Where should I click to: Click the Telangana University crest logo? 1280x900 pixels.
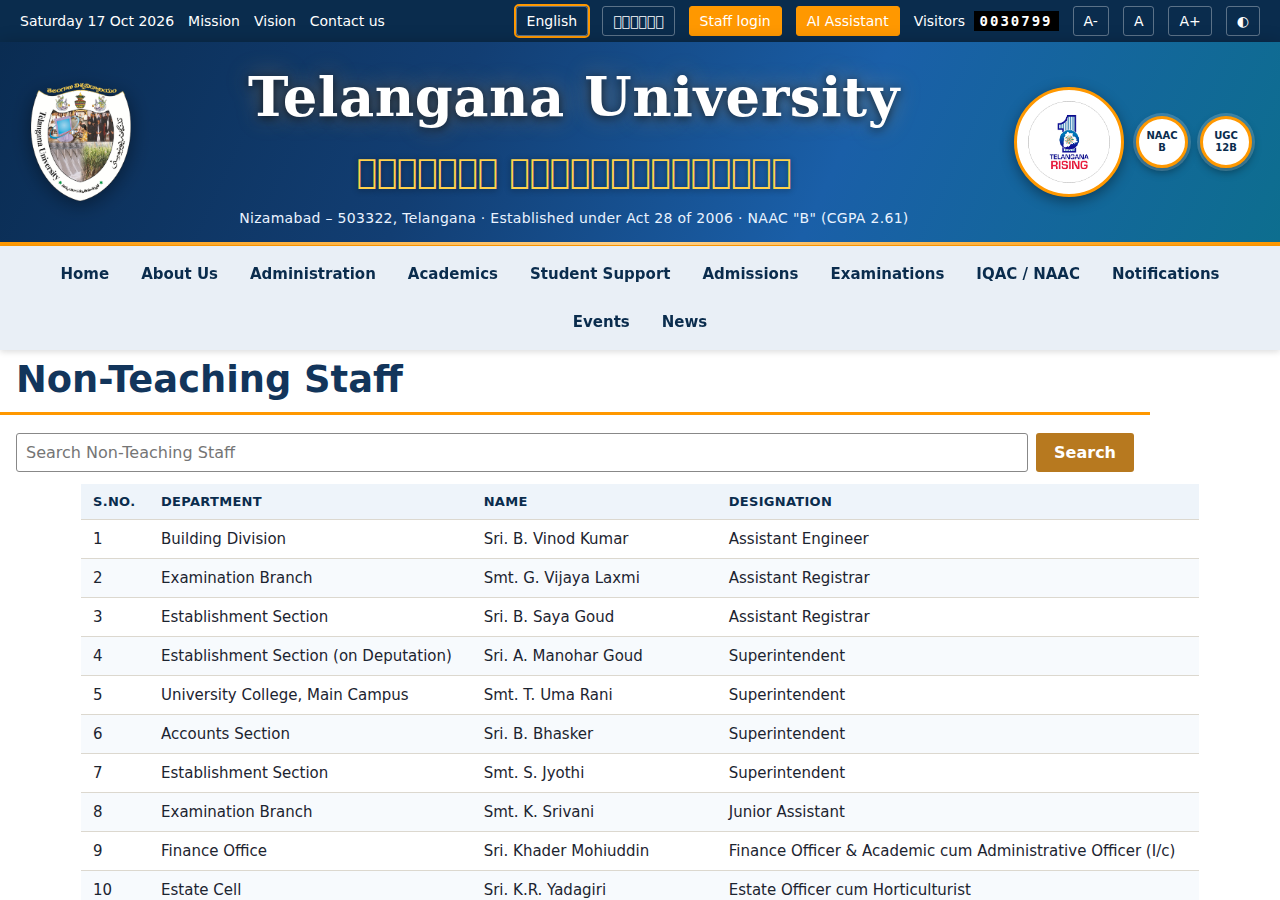(x=81, y=142)
